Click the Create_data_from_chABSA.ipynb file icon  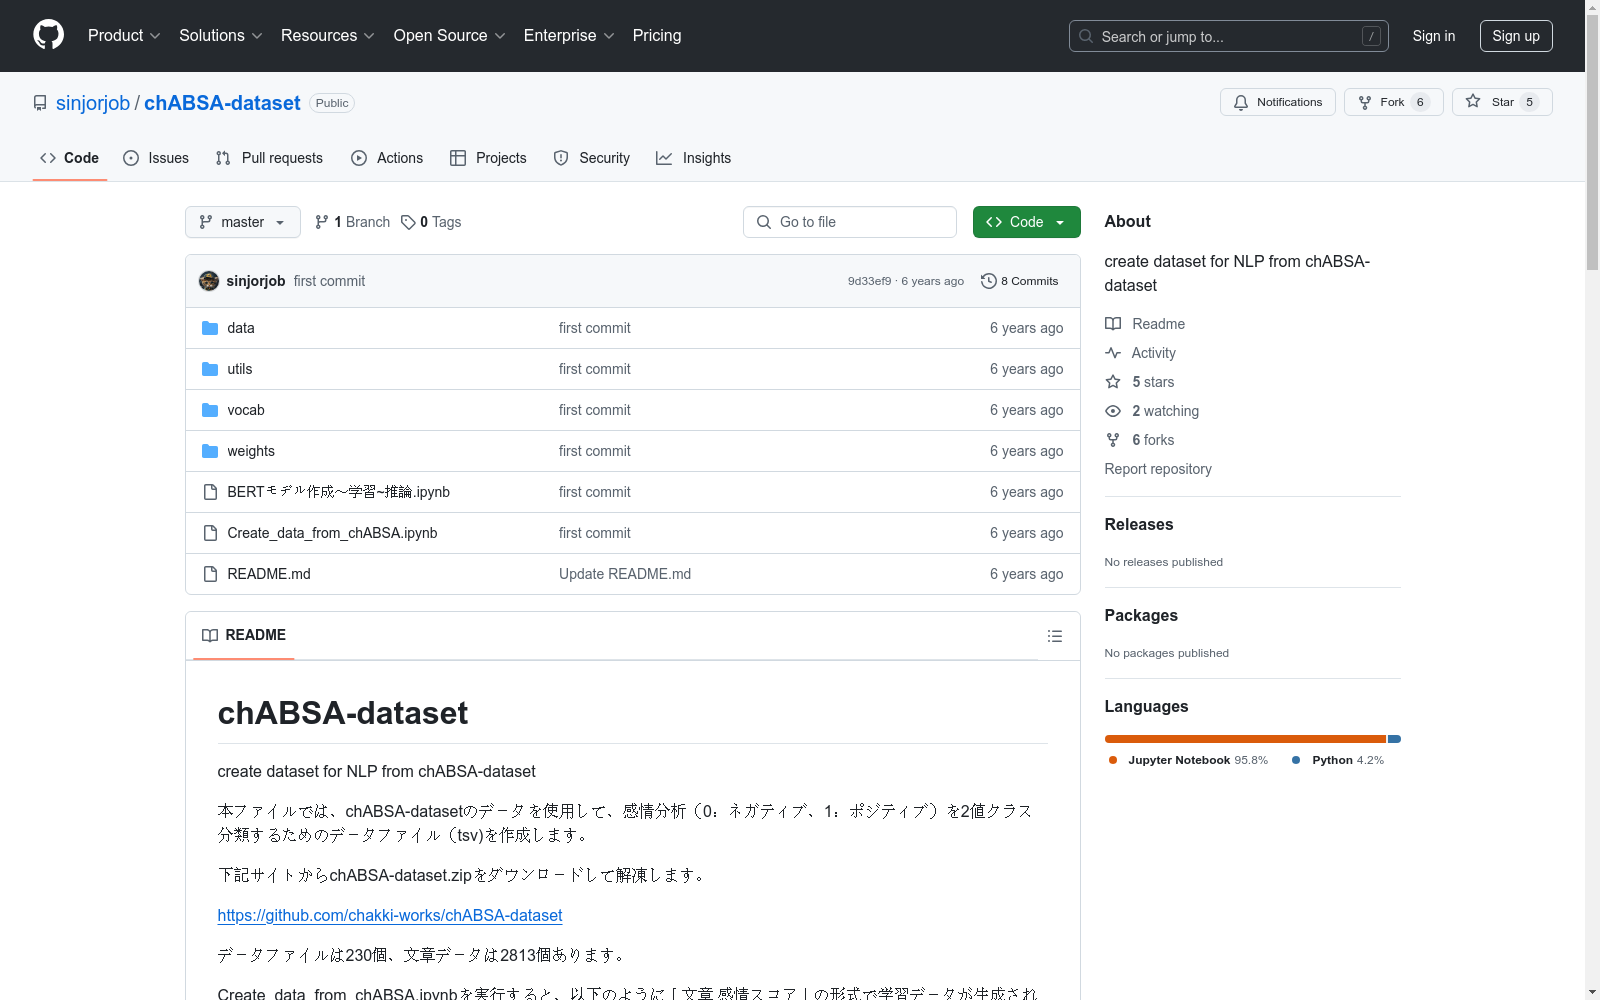click(210, 533)
